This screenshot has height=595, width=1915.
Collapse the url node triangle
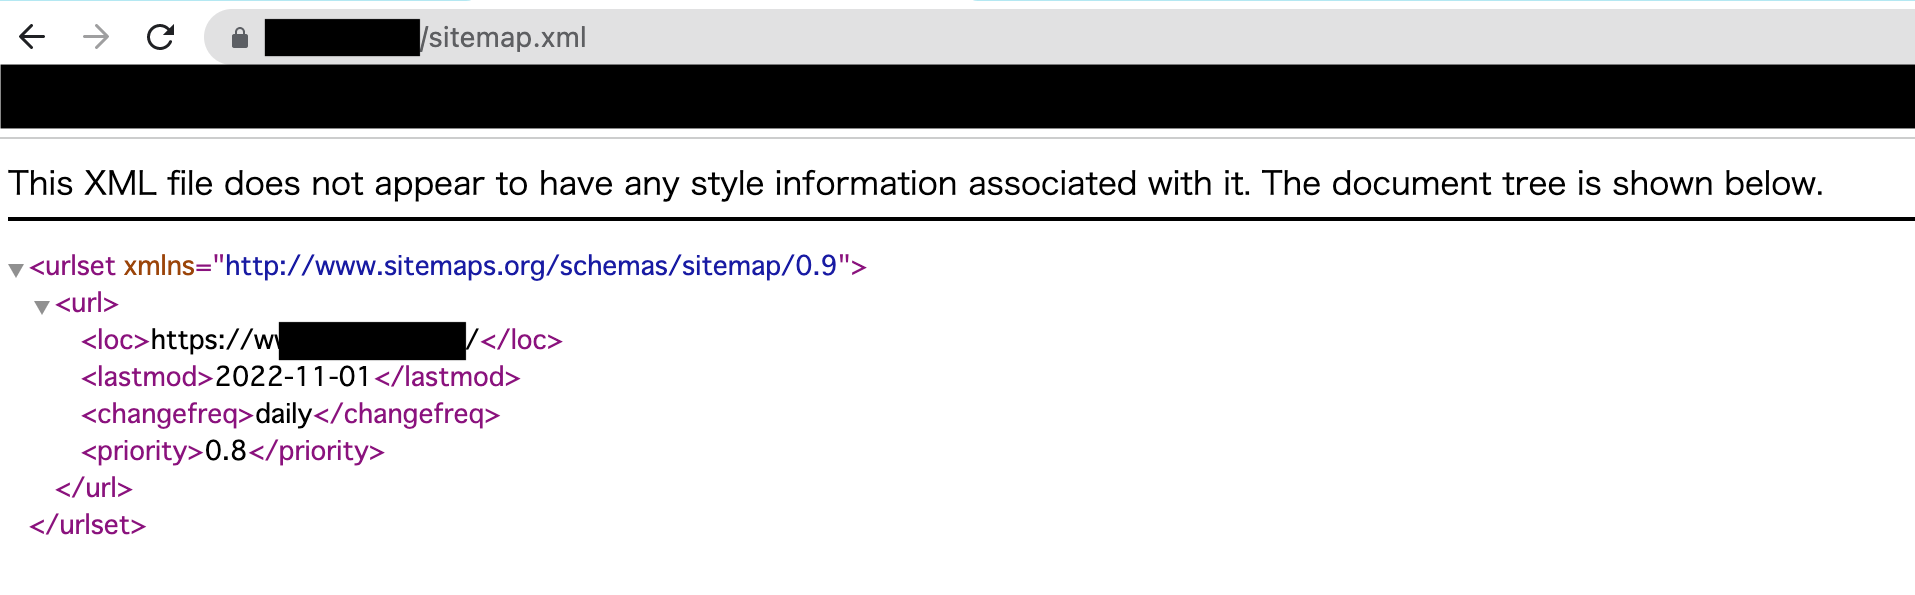coord(42,306)
